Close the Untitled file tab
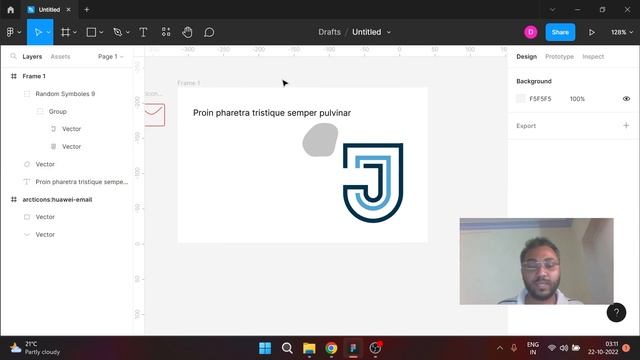The image size is (640, 360). 69,9
